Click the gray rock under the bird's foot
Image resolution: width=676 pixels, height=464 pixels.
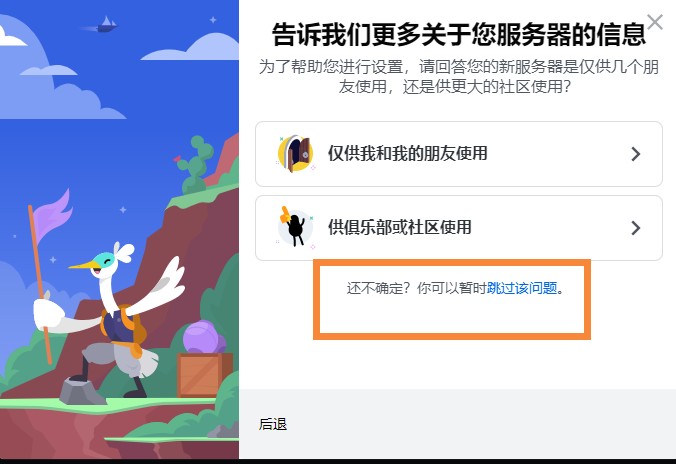pyautogui.click(x=82, y=391)
